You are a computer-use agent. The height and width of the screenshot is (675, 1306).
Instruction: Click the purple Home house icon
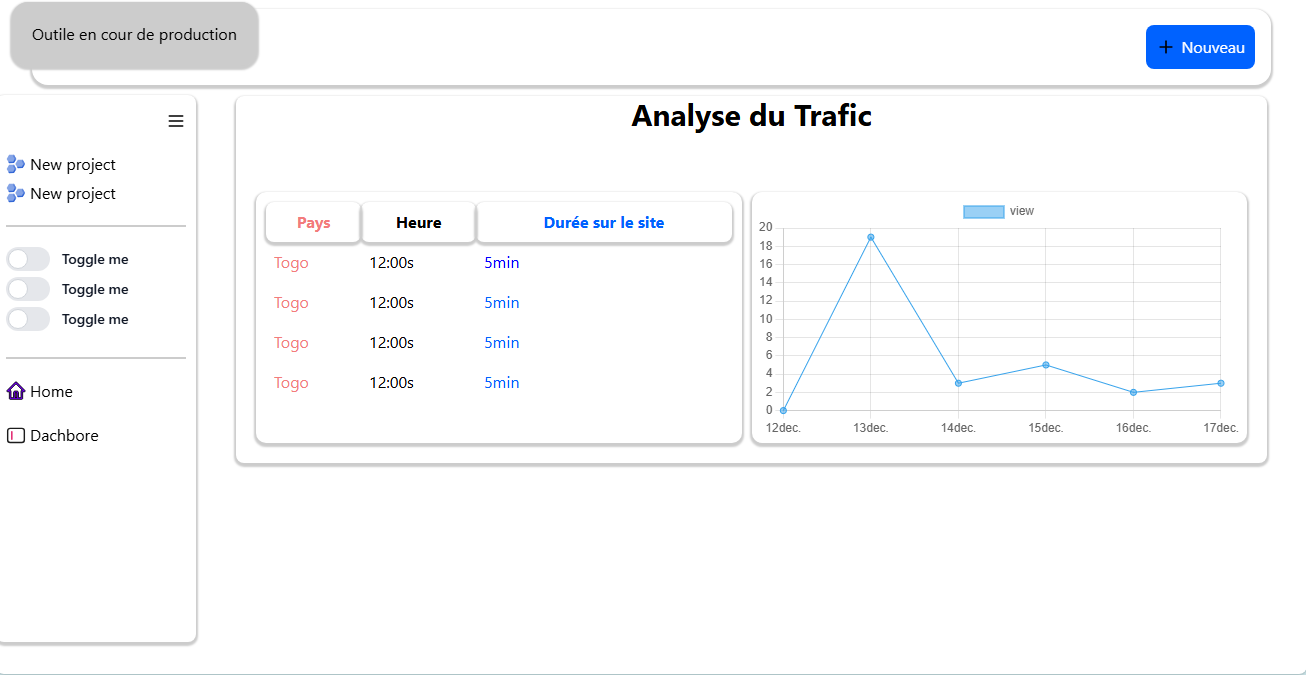tap(16, 391)
